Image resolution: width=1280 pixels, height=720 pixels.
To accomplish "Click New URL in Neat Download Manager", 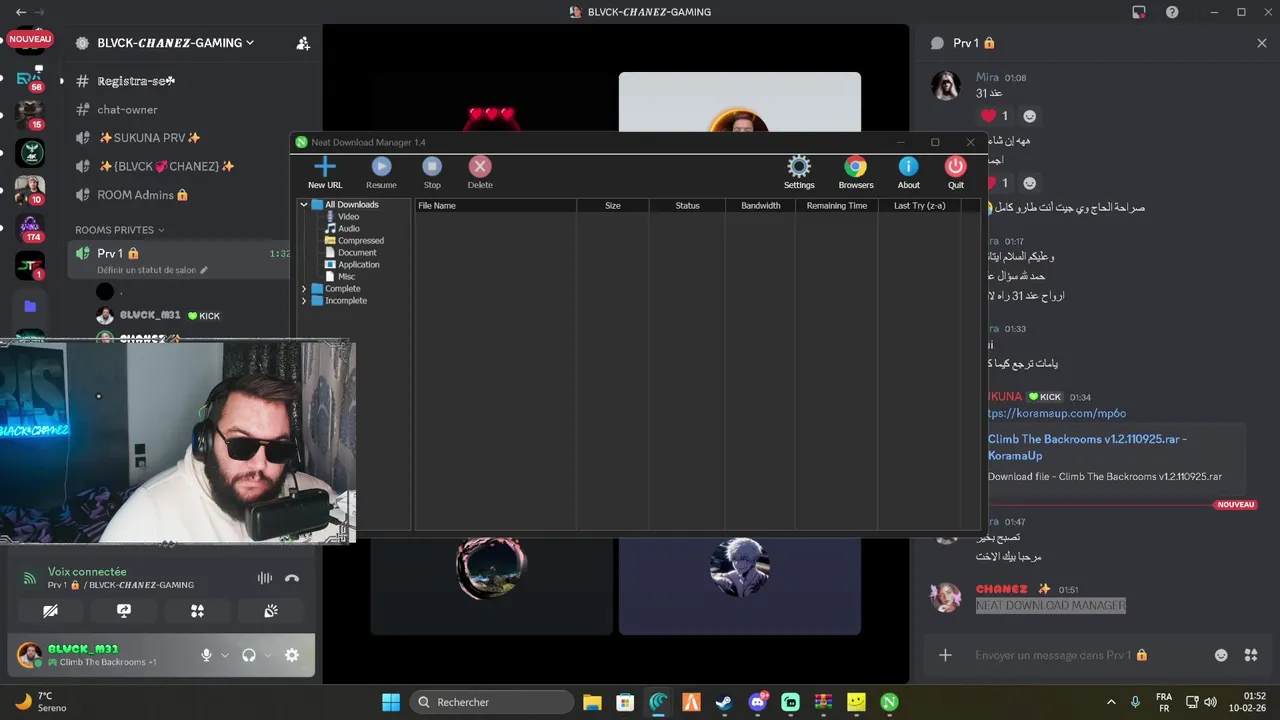I will click(x=325, y=172).
